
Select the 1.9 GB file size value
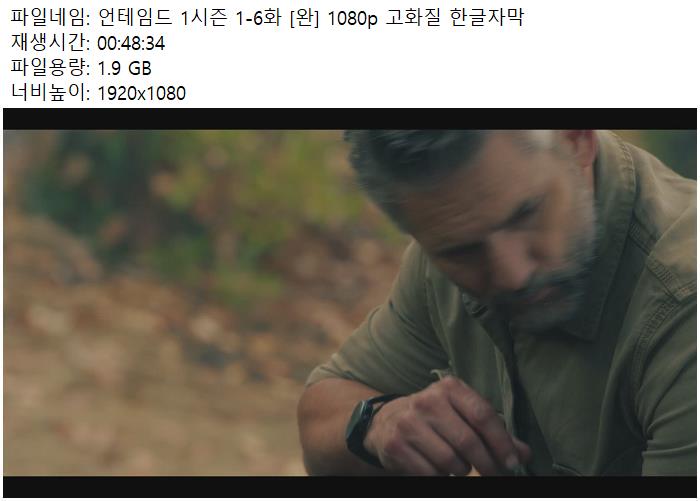click(x=125, y=69)
